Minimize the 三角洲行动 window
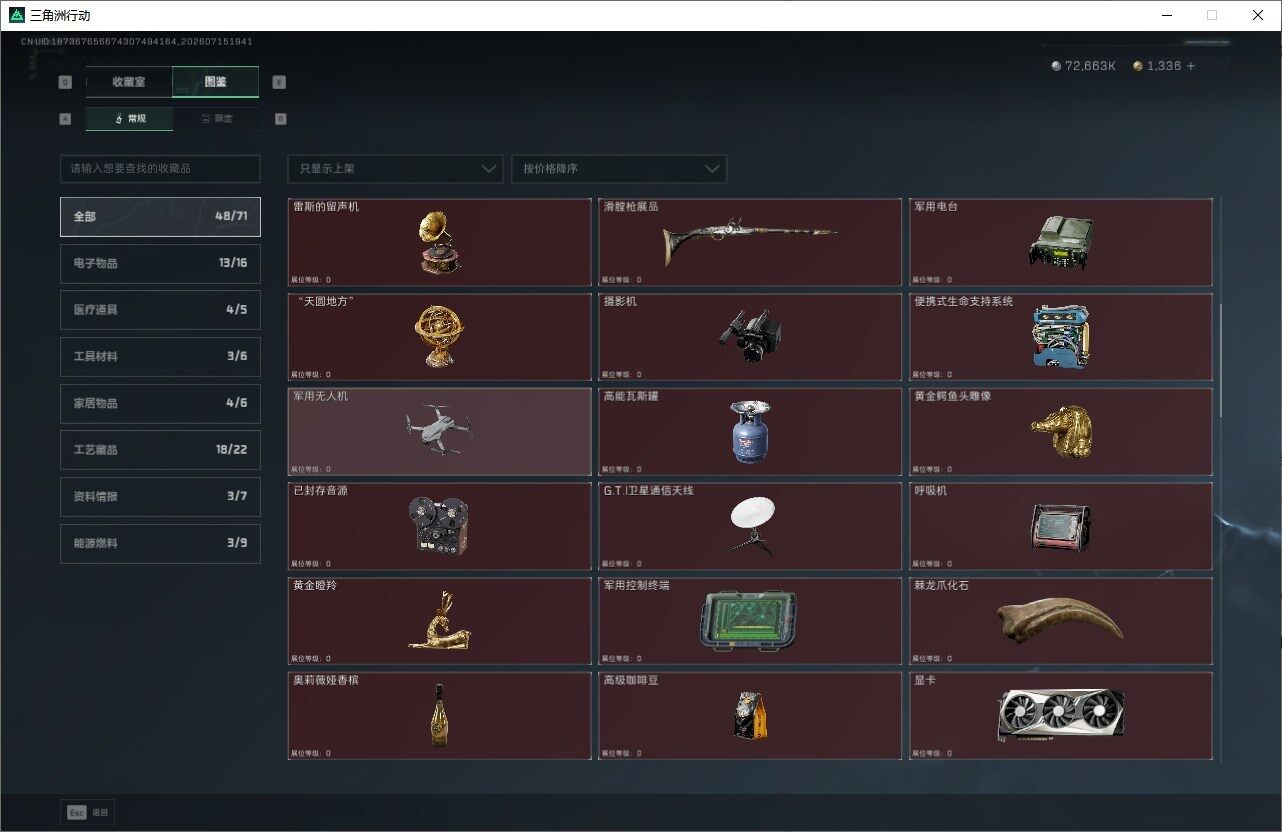1282x832 pixels. click(x=1167, y=15)
